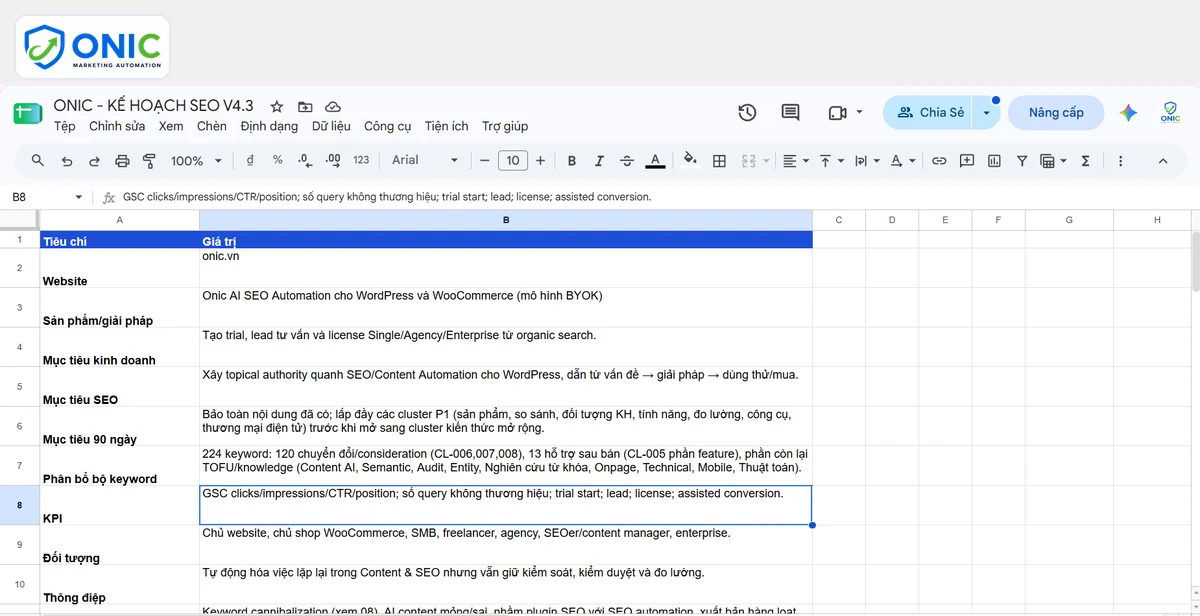Format cell as currency đ
Viewport: 1200px width, 616px height.
(250, 160)
